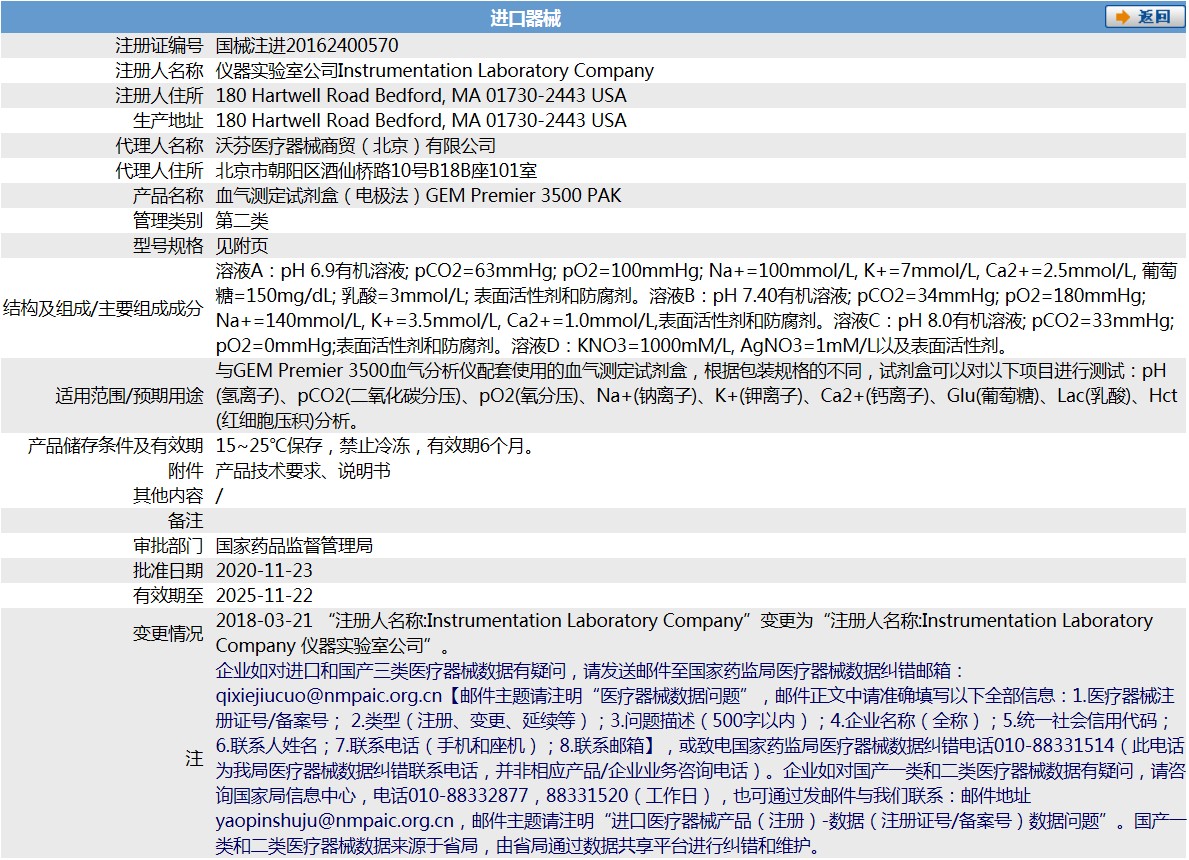Click the 代理人住所 label
The height and width of the screenshot is (860, 1189).
[159, 171]
